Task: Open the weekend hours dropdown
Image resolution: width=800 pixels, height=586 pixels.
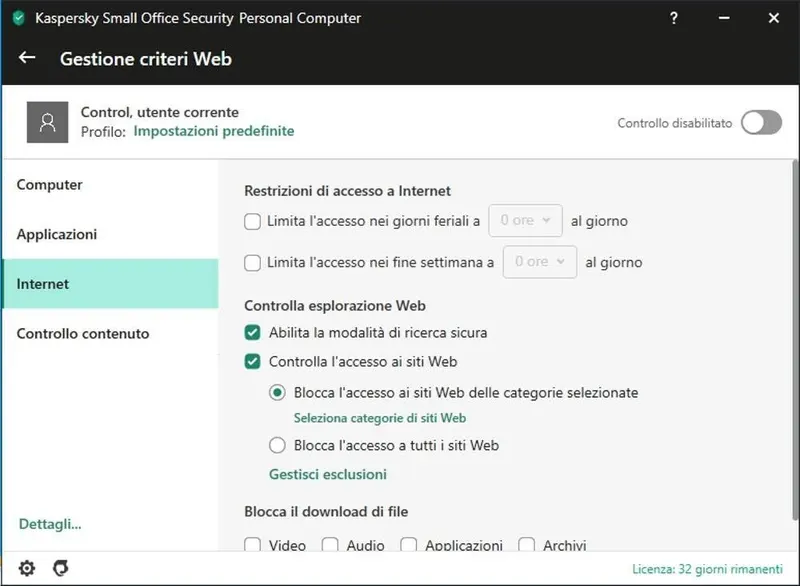Action: 540,262
